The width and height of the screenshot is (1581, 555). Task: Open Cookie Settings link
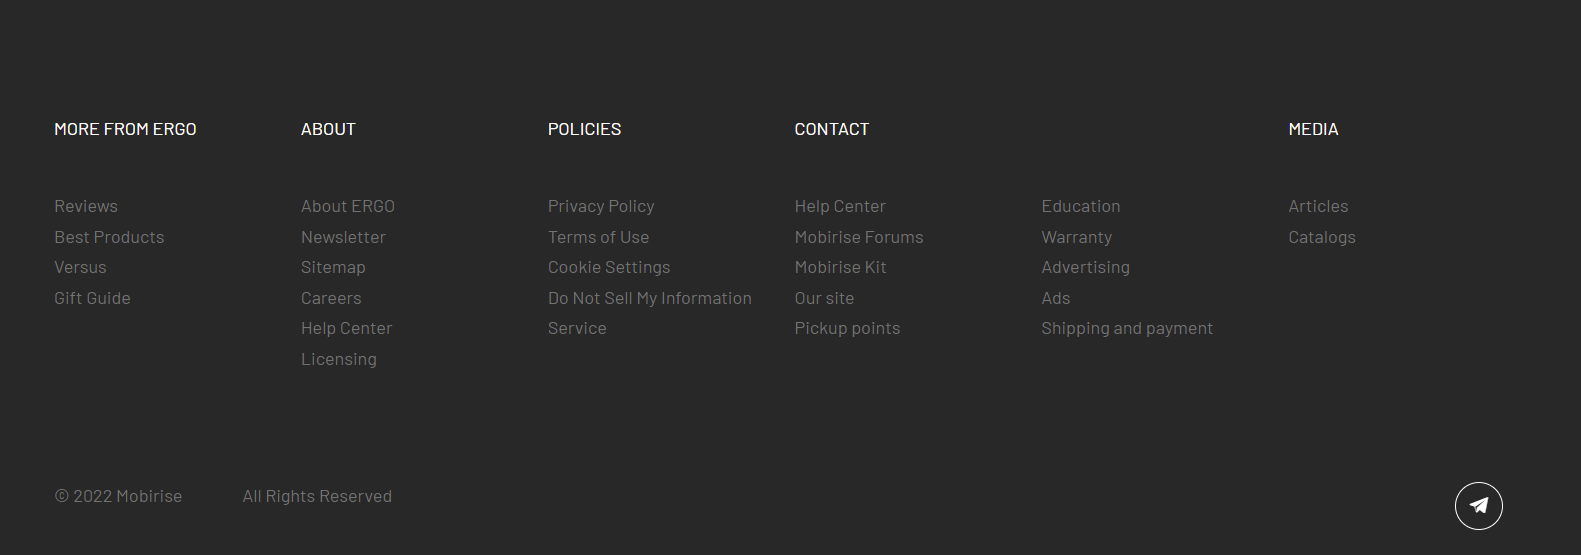[x=609, y=267]
